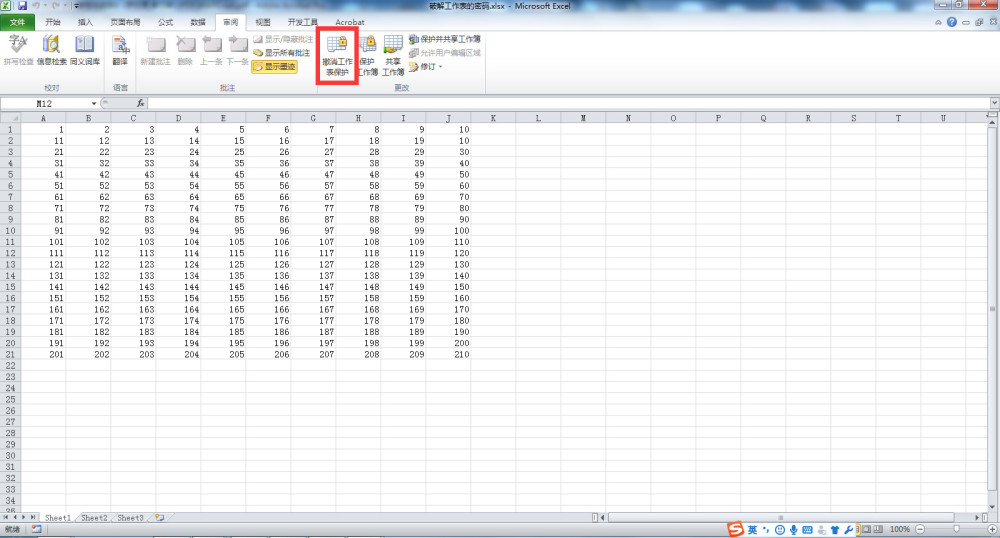Image resolution: width=1000 pixels, height=538 pixels.
Task: Switch to the View (视图) tab
Action: point(263,22)
